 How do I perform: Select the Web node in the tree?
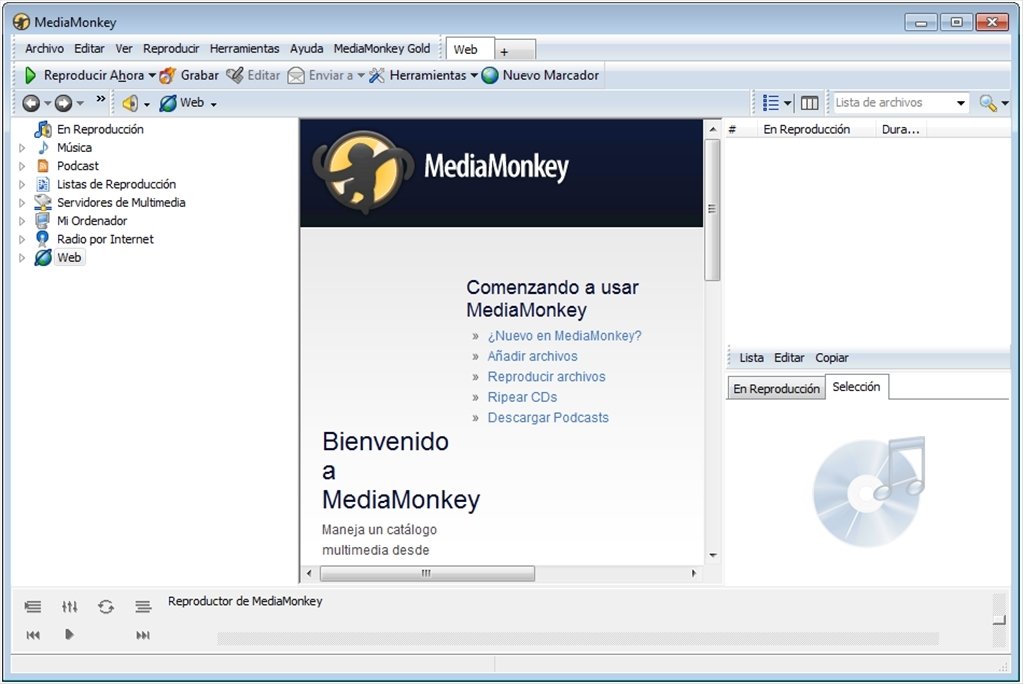coord(69,257)
